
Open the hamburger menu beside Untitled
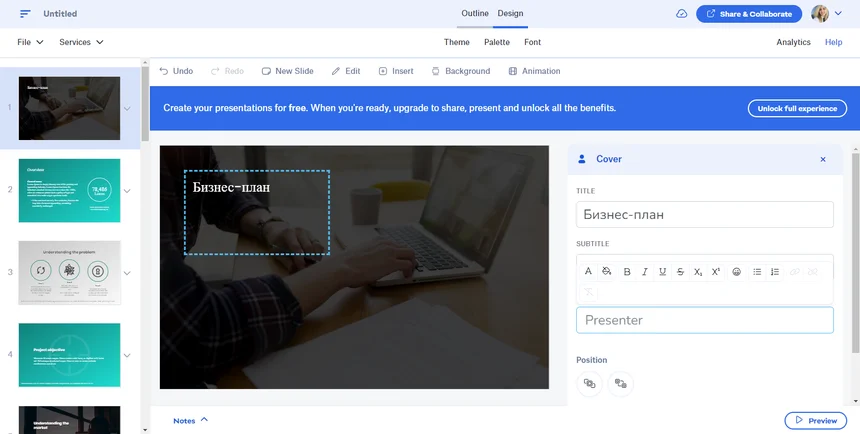coord(25,14)
